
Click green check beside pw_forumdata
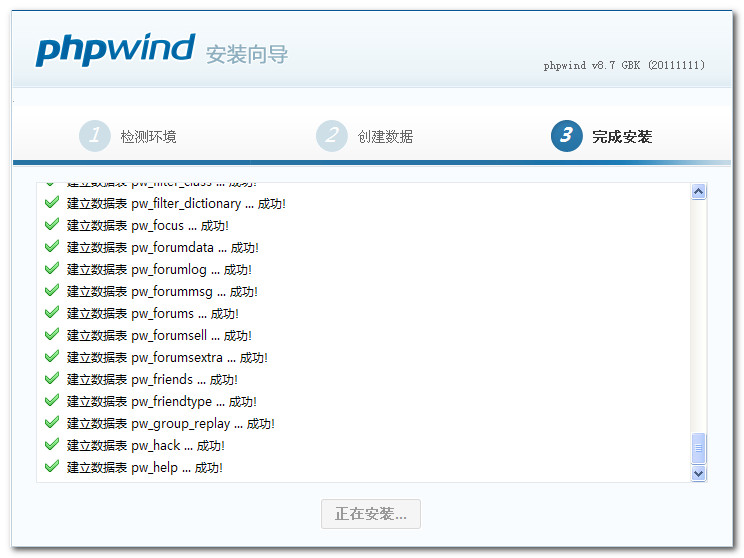[52, 247]
